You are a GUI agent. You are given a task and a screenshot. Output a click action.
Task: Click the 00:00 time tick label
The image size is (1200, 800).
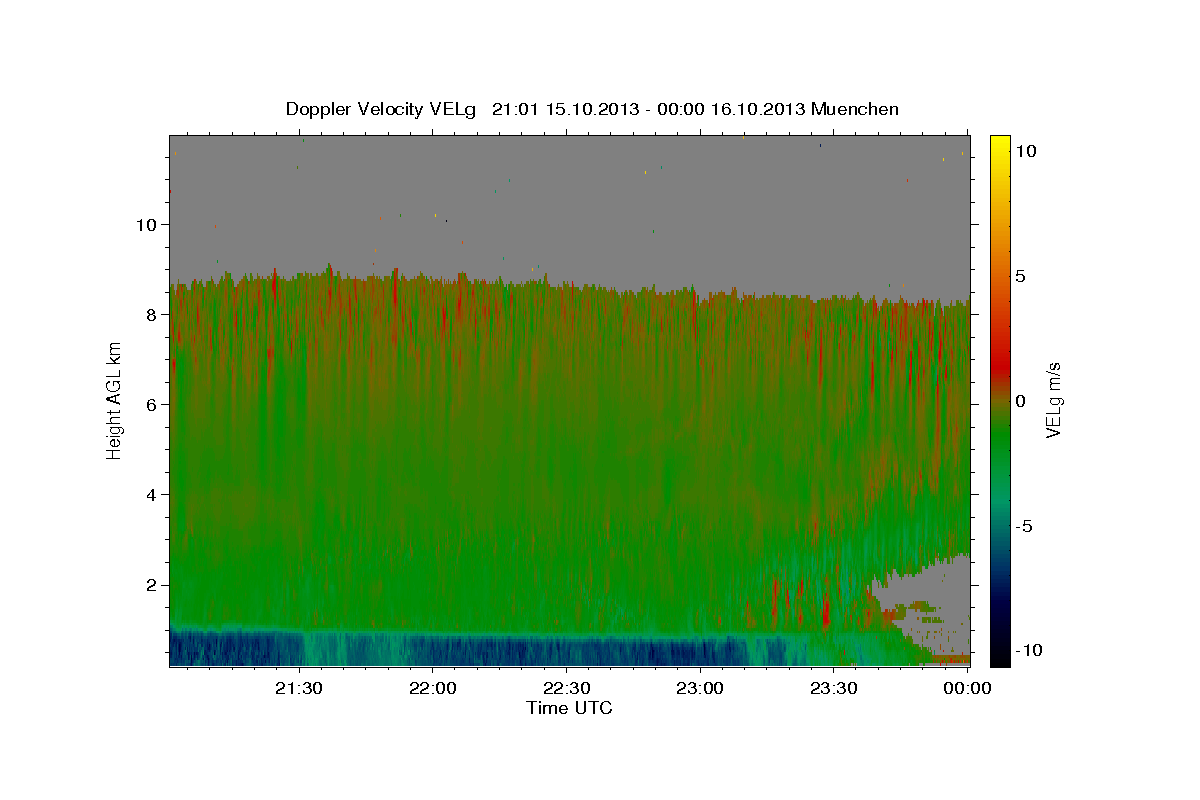click(967, 688)
